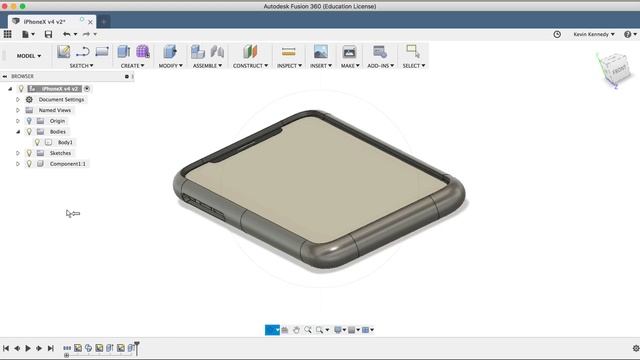The width and height of the screenshot is (640, 360).
Task: Click the Pan hand tool
Action: pos(296,330)
